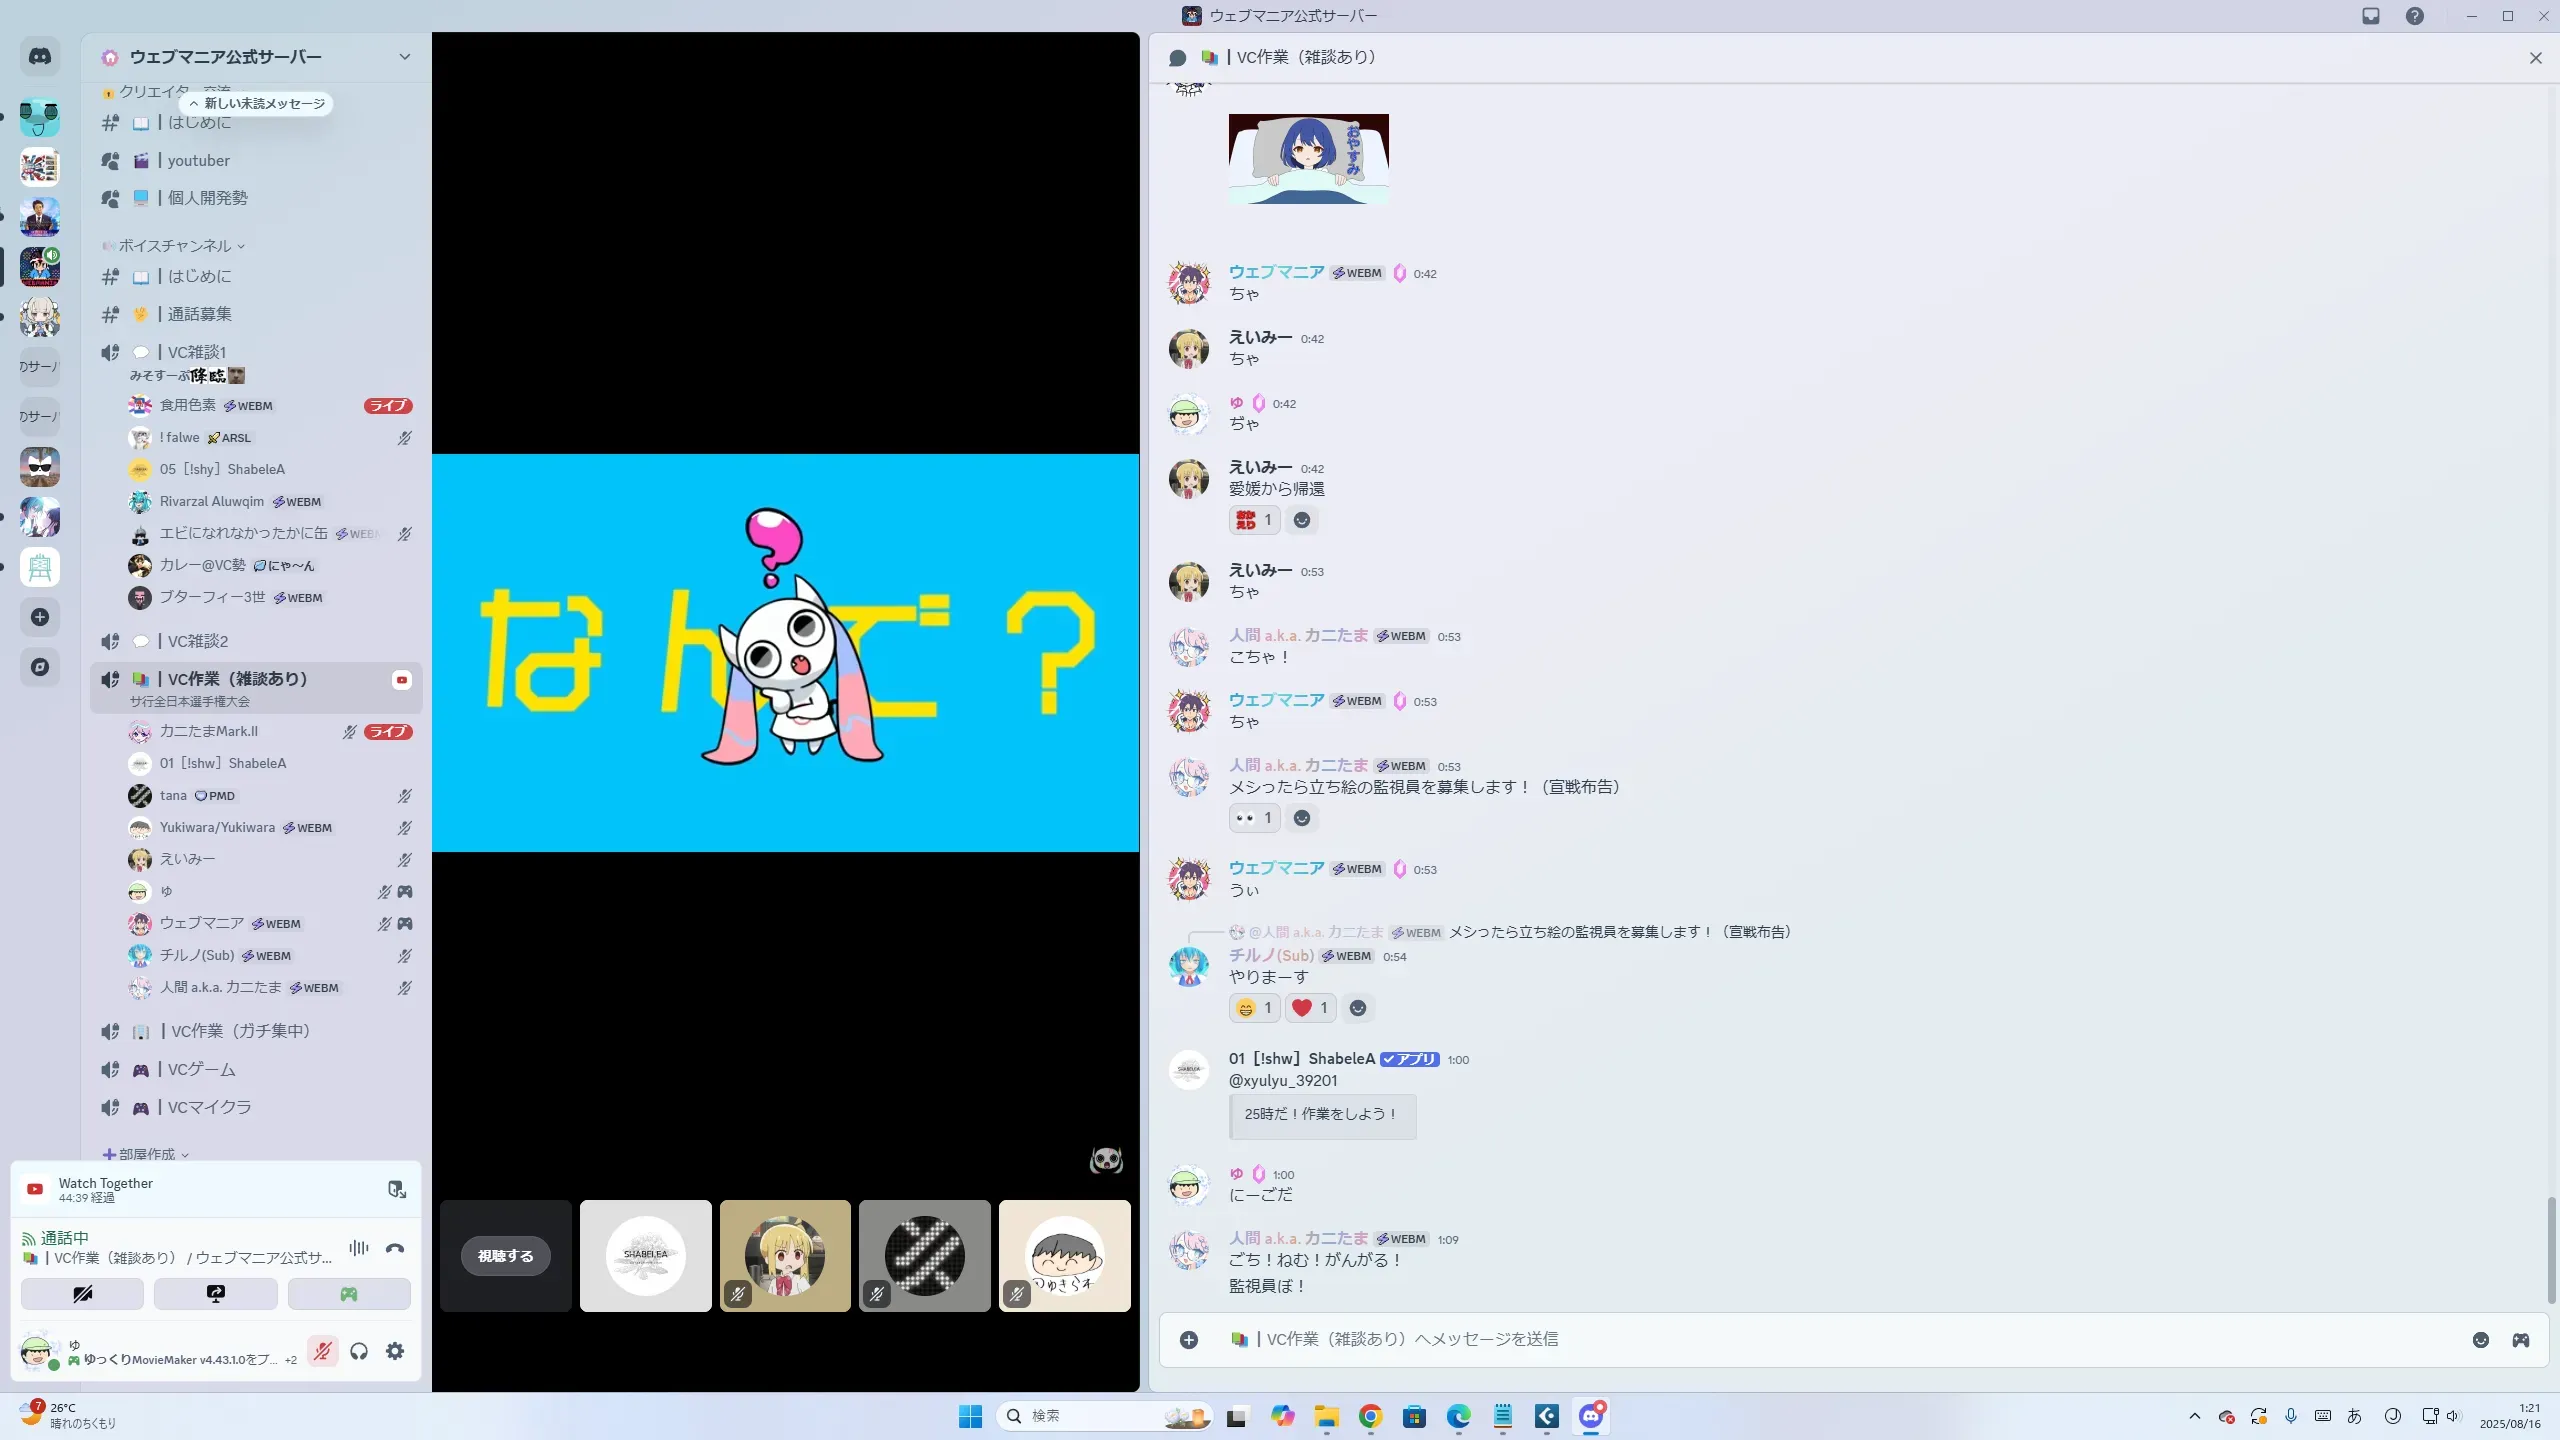Open emoji picker in message box
The image size is (2560, 1440).
[x=2481, y=1340]
